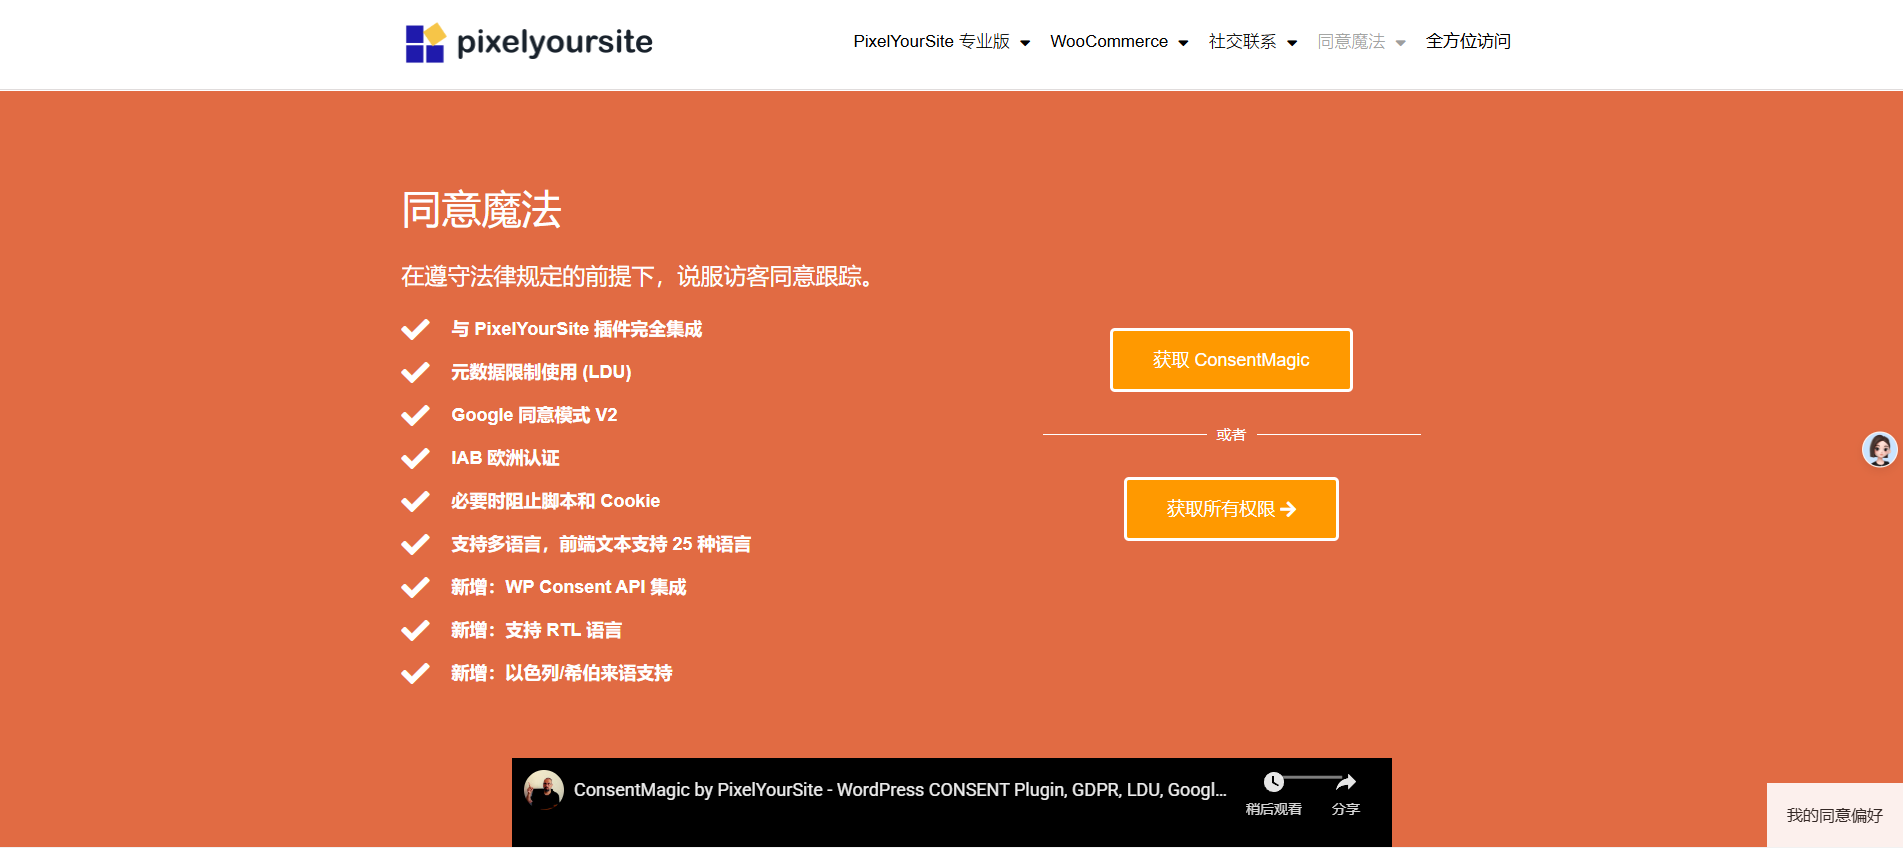Click the checkmark next to 元数据限制使用 (LDU)
1903x848 pixels.
click(415, 372)
